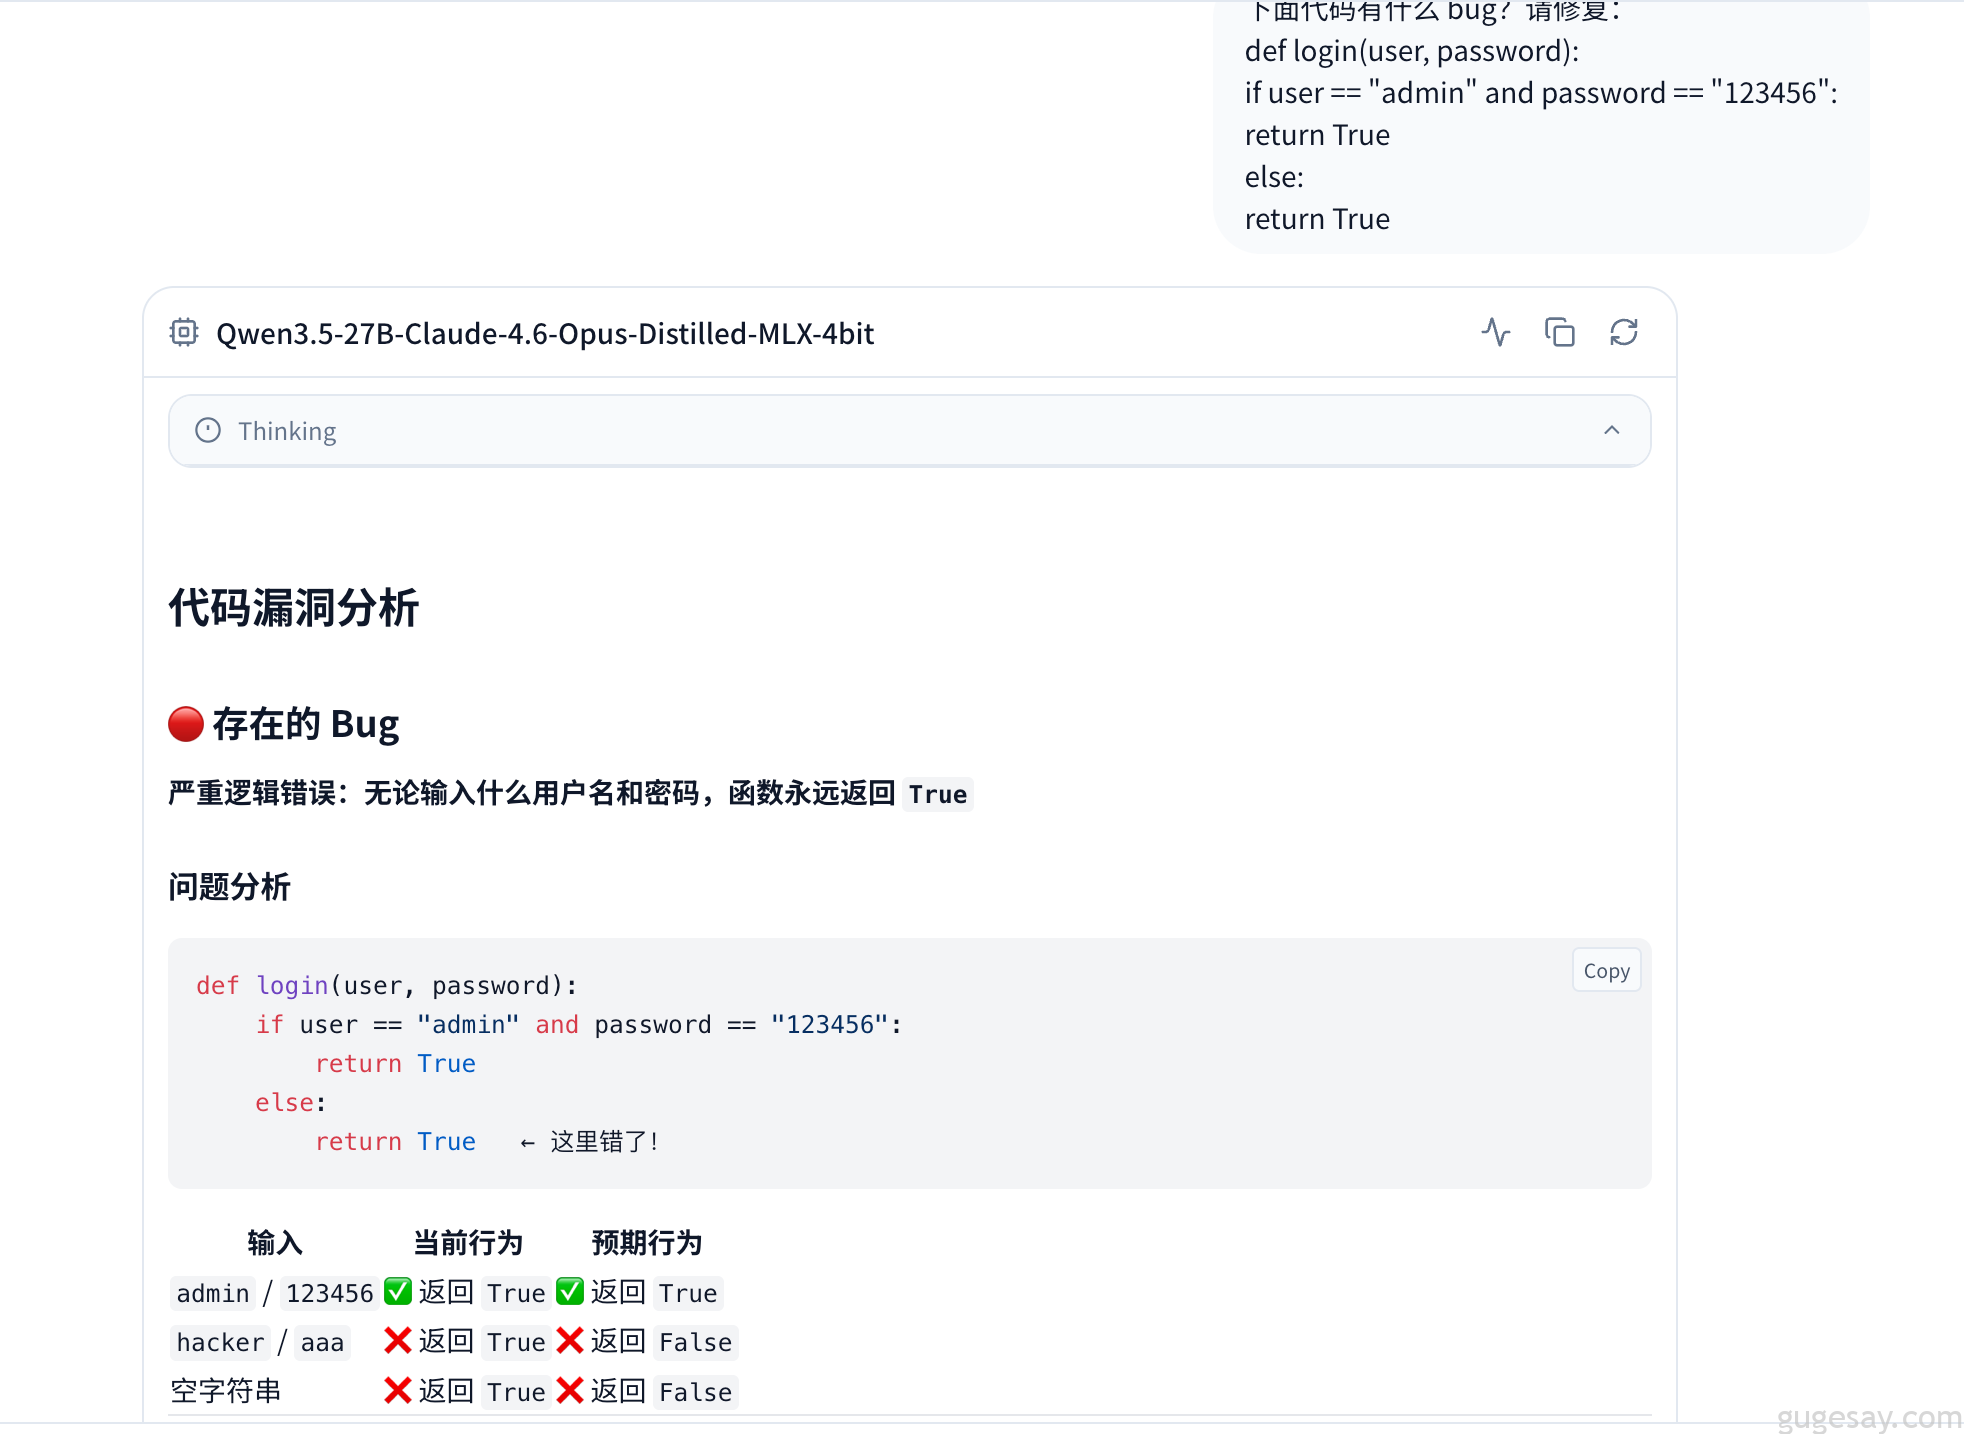Toggle the Thinking panel label
Viewport: 1964px width, 1434px height.
(287, 431)
